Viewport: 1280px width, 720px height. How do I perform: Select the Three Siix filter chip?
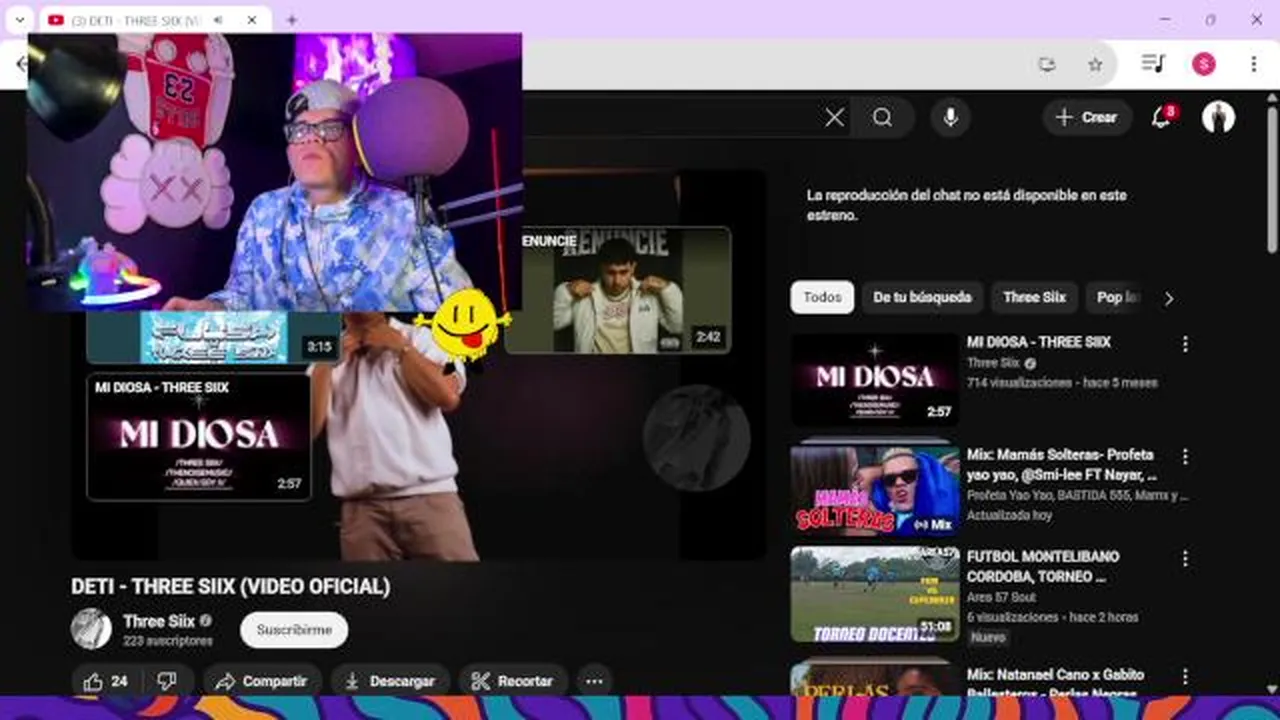pos(1034,297)
